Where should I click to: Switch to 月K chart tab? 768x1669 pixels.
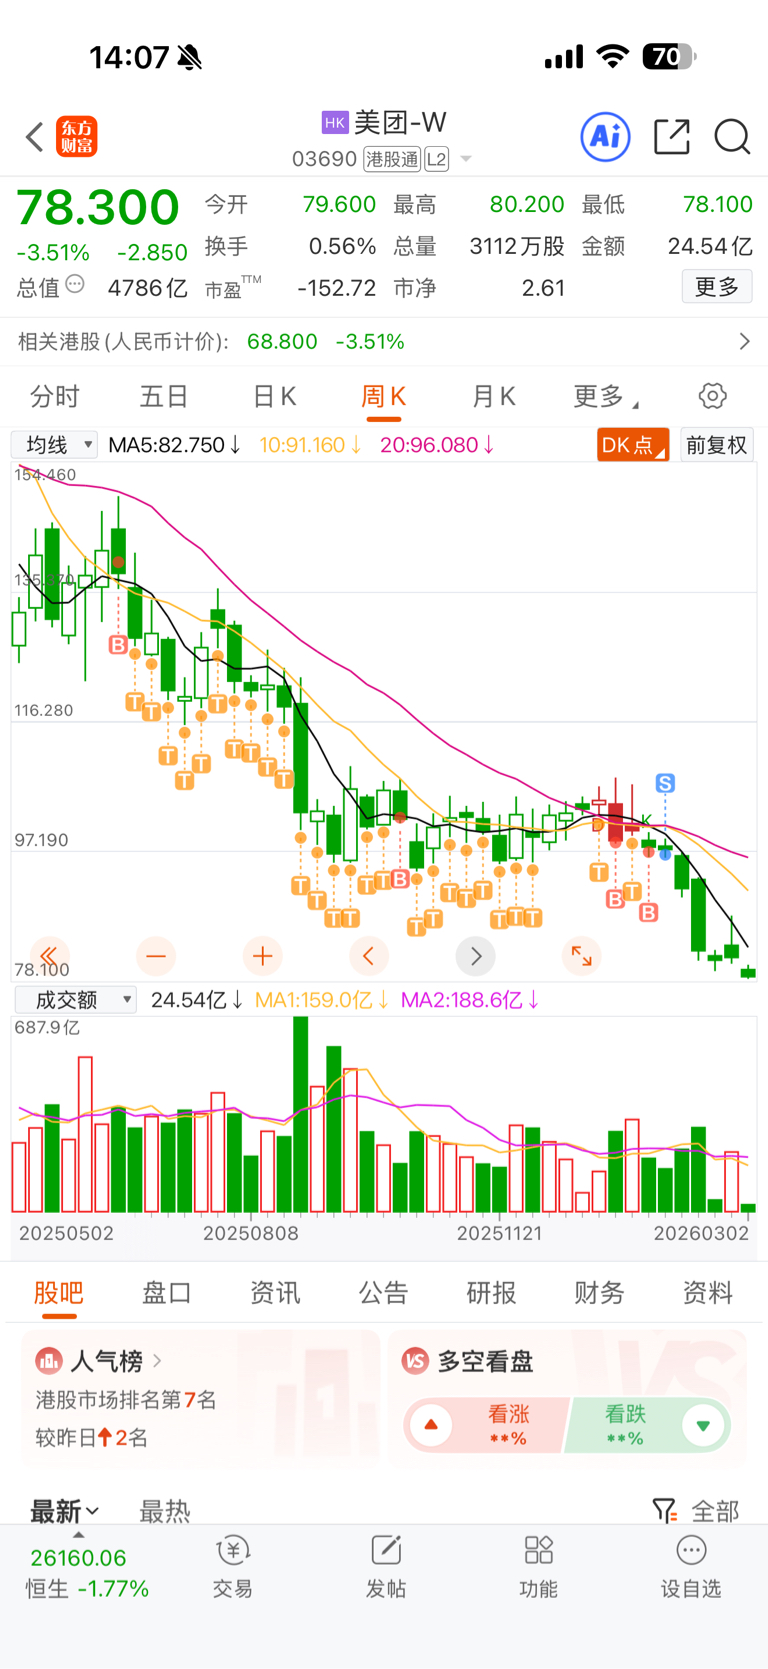[493, 397]
